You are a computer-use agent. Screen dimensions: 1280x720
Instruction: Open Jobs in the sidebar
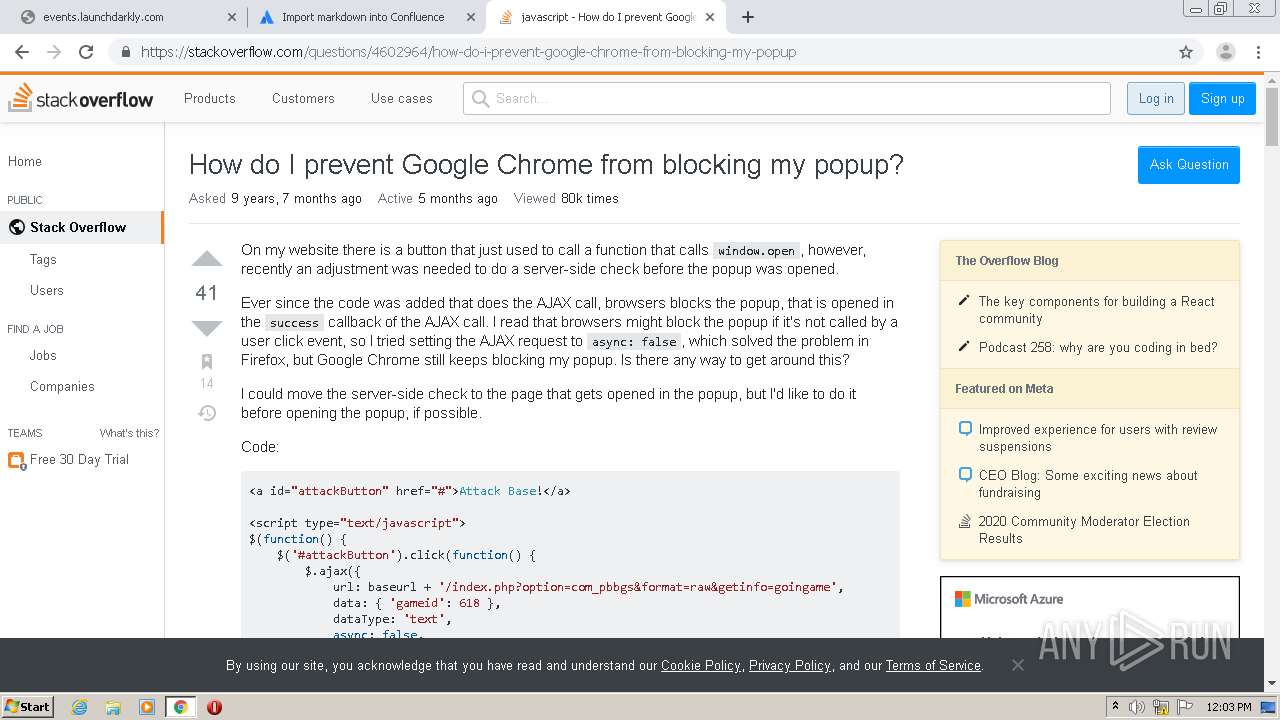point(43,355)
